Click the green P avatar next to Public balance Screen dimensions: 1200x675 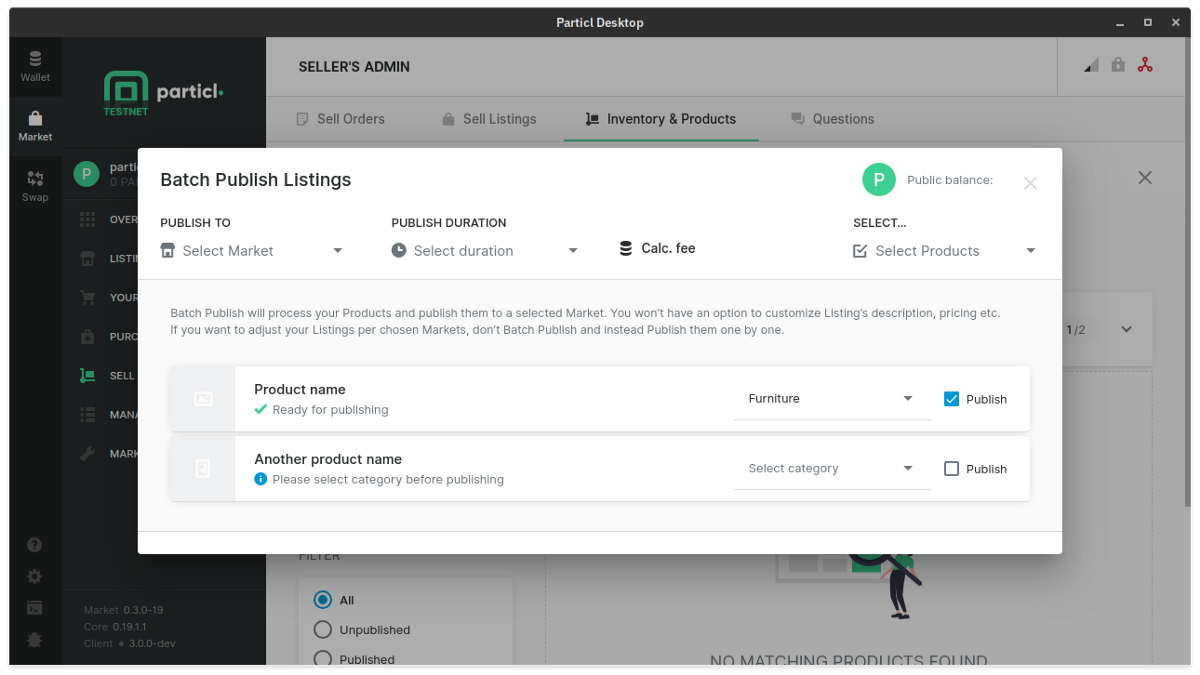coord(878,180)
